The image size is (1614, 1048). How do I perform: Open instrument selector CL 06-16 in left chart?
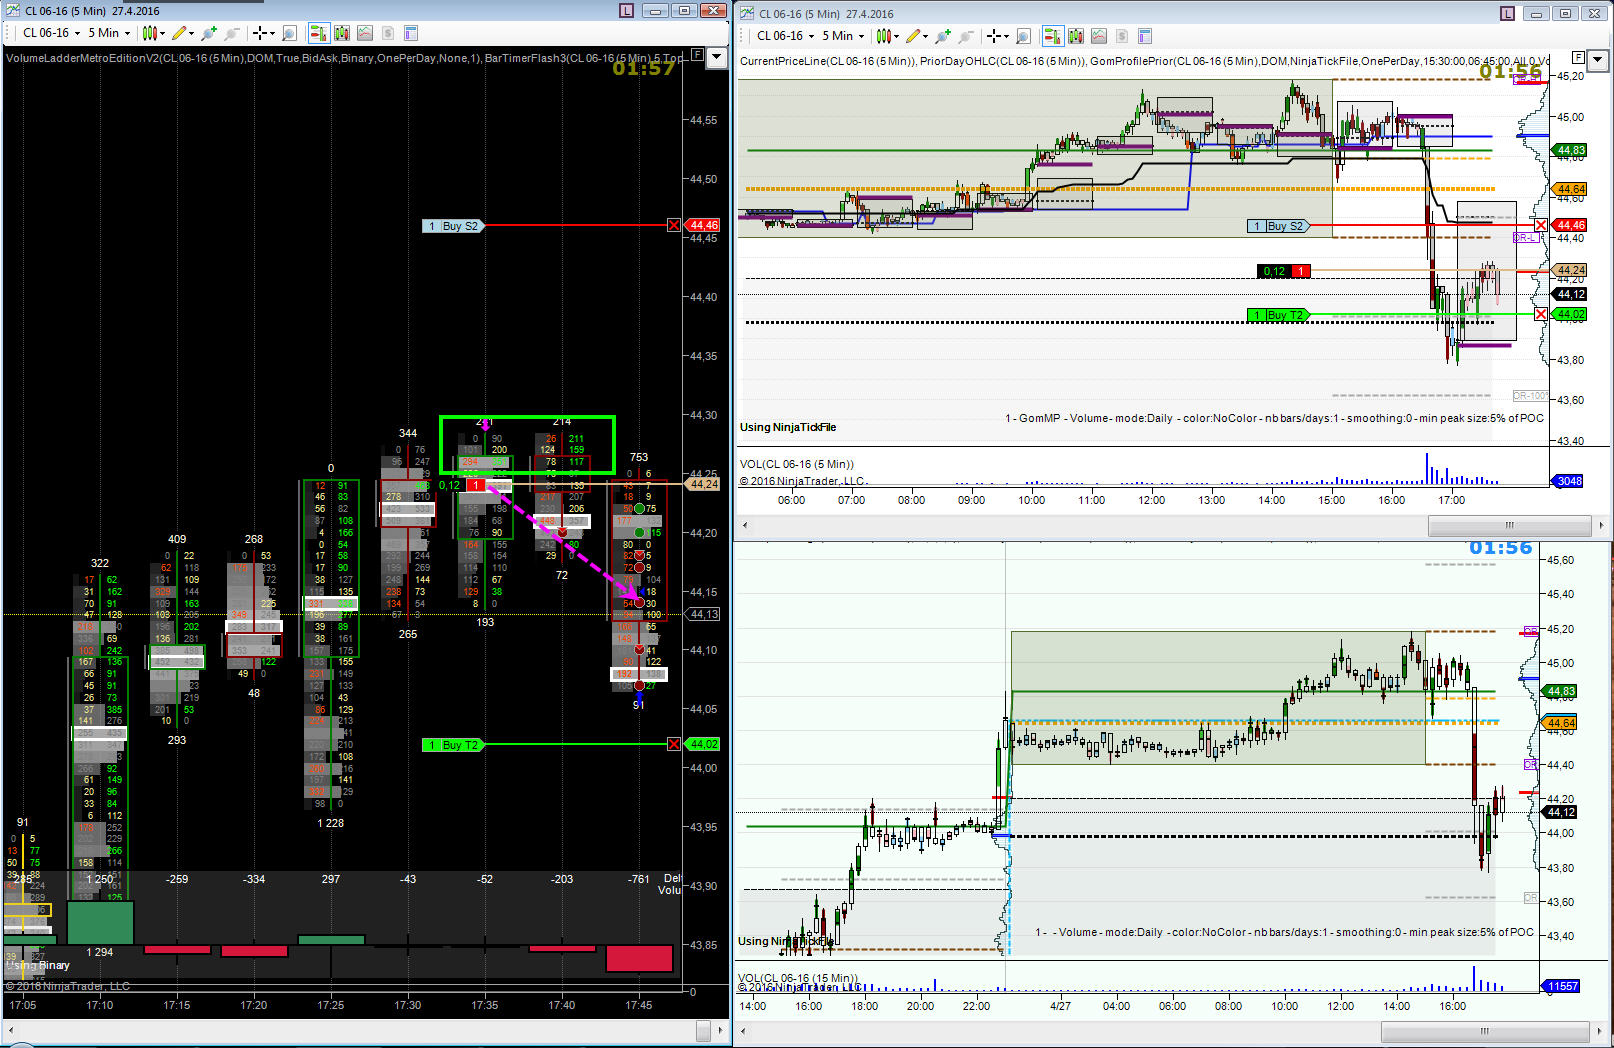tap(50, 33)
